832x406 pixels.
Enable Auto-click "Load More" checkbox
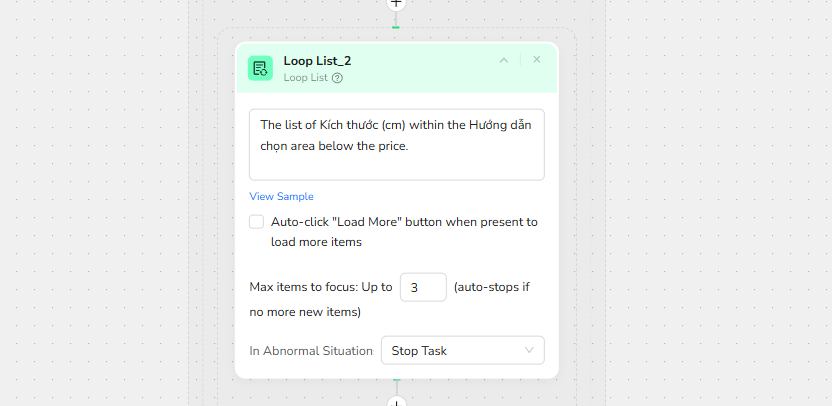coord(257,222)
